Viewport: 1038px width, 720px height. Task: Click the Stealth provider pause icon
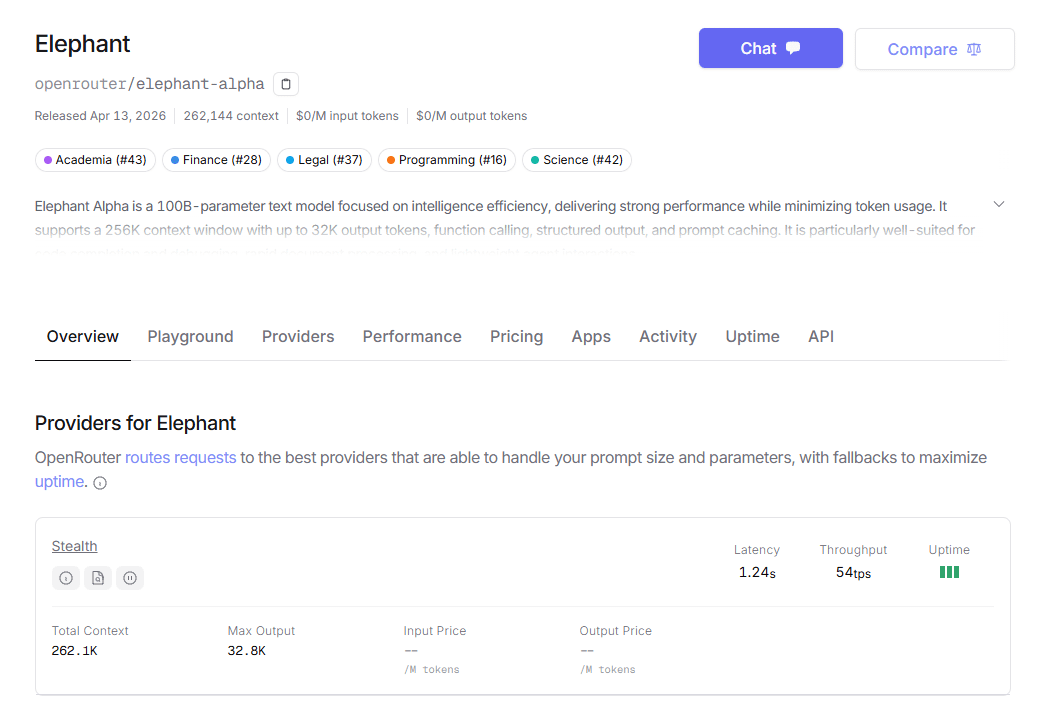point(130,578)
